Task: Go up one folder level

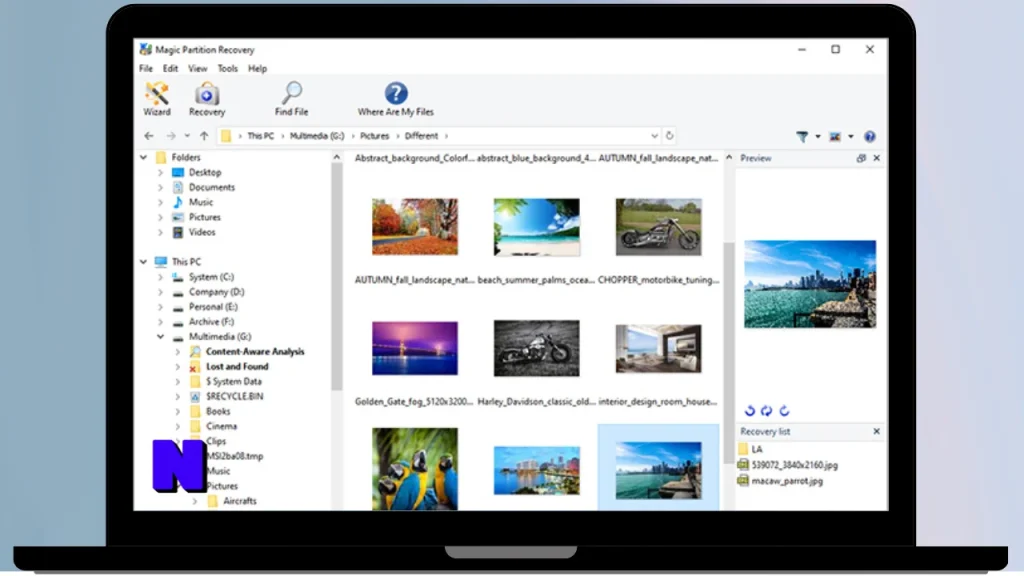Action: tap(204, 136)
